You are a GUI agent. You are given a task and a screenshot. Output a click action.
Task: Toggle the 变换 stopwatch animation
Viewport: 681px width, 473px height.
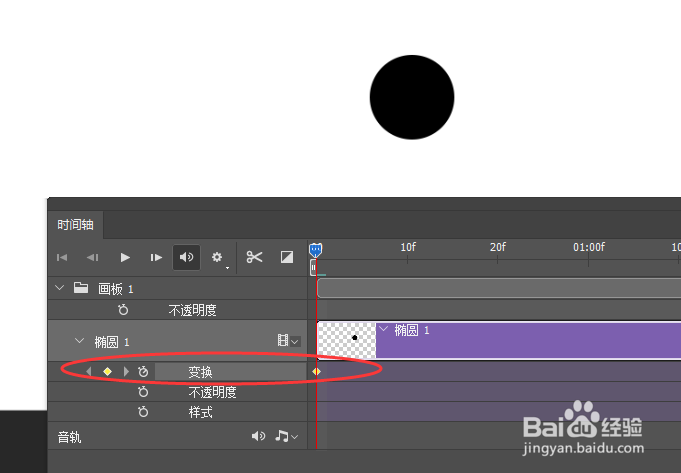point(143,371)
